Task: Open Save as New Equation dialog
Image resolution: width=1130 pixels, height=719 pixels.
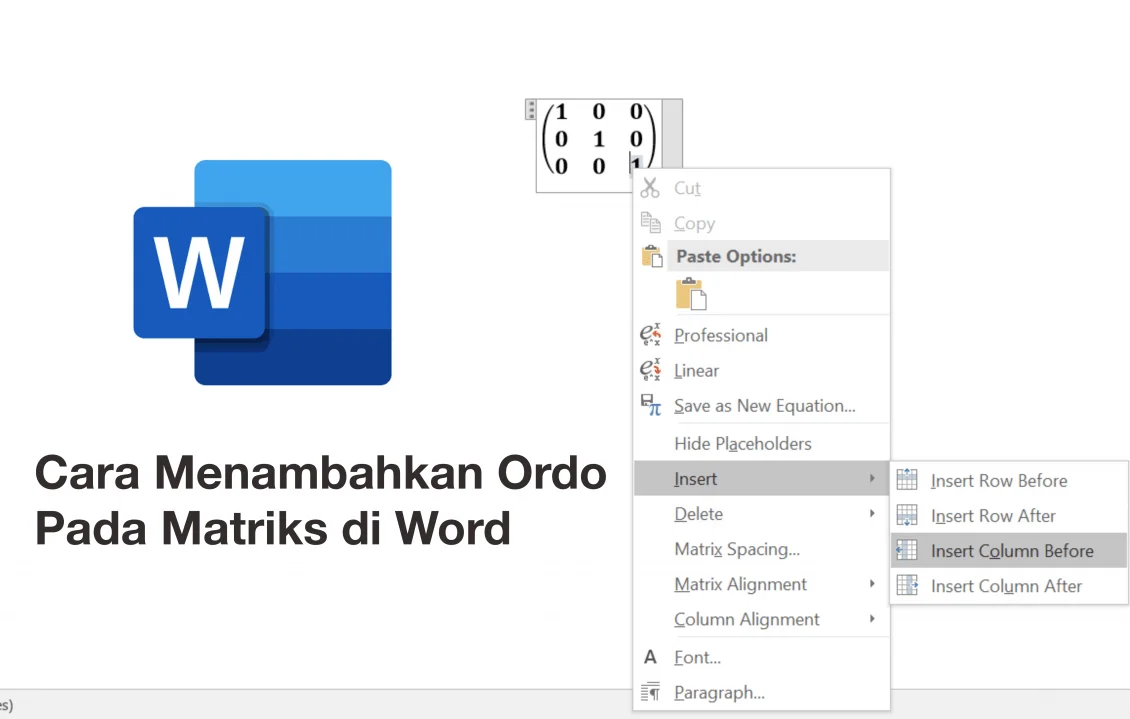Action: click(x=762, y=406)
